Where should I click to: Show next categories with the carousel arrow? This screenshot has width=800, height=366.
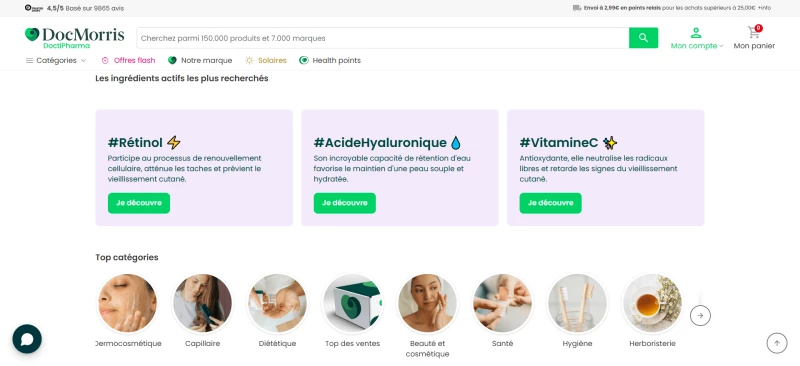(x=700, y=315)
